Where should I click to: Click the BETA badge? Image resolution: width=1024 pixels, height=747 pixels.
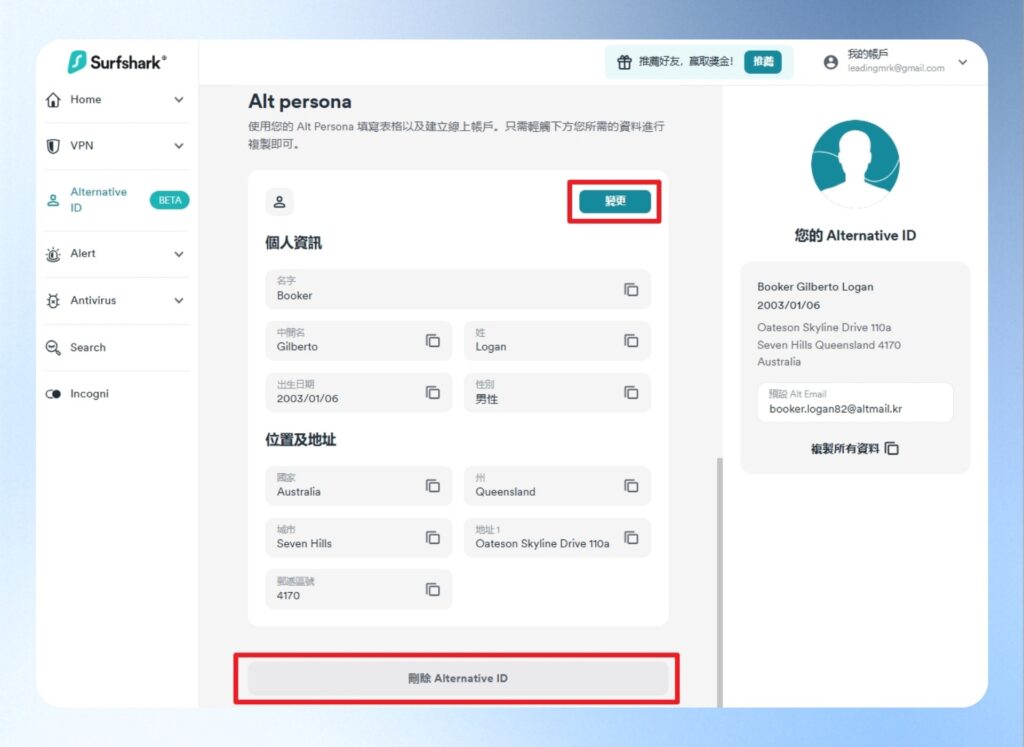(x=170, y=200)
